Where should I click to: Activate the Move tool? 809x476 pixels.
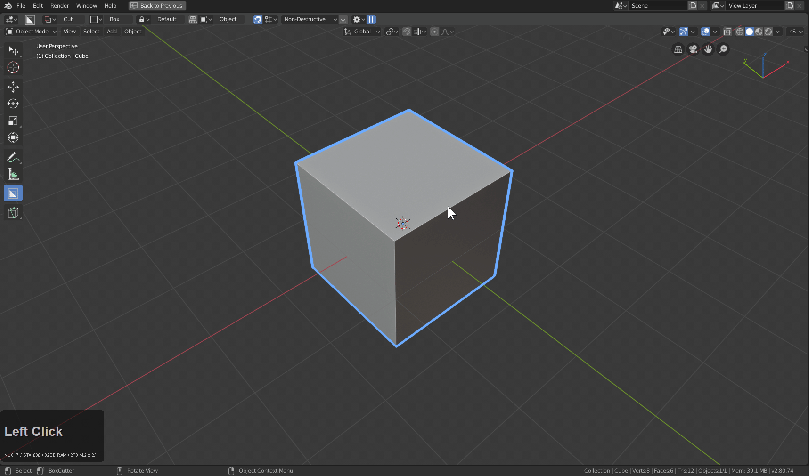pos(13,87)
